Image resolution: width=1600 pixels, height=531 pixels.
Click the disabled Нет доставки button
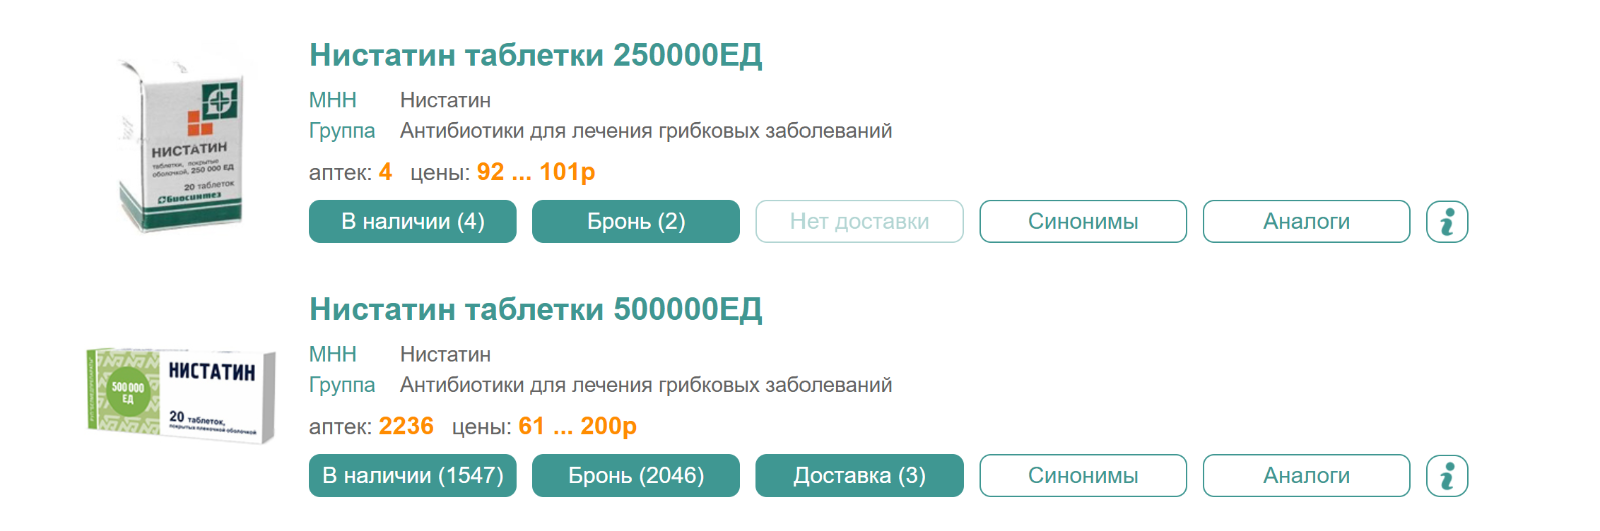860,221
